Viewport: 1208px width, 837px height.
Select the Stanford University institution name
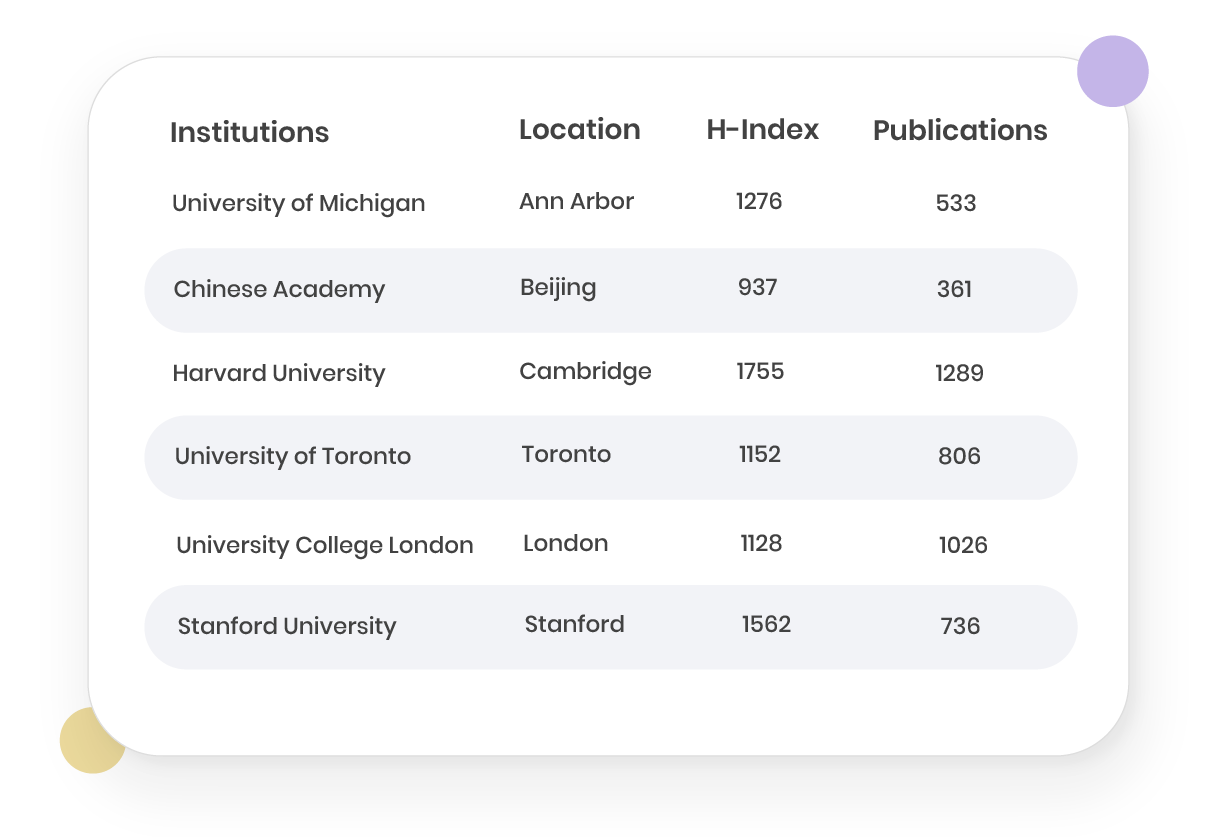tap(286, 627)
